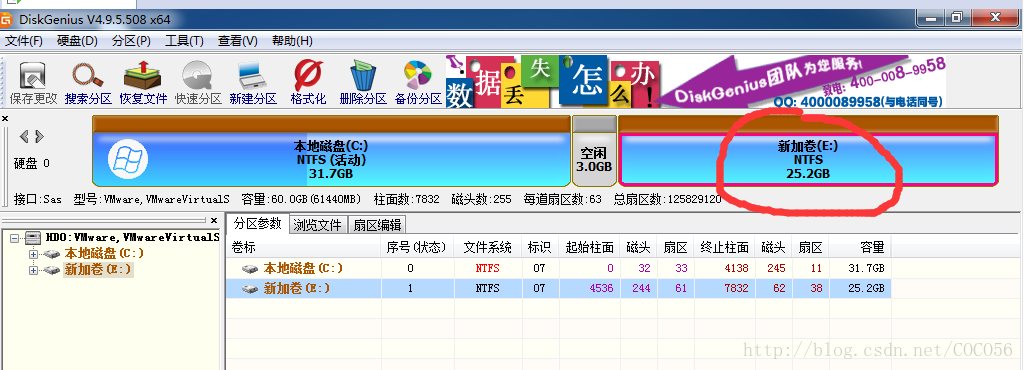Viewport: 1024px width, 370px height.
Task: Click the 卷标 column header
Action: tap(304, 247)
